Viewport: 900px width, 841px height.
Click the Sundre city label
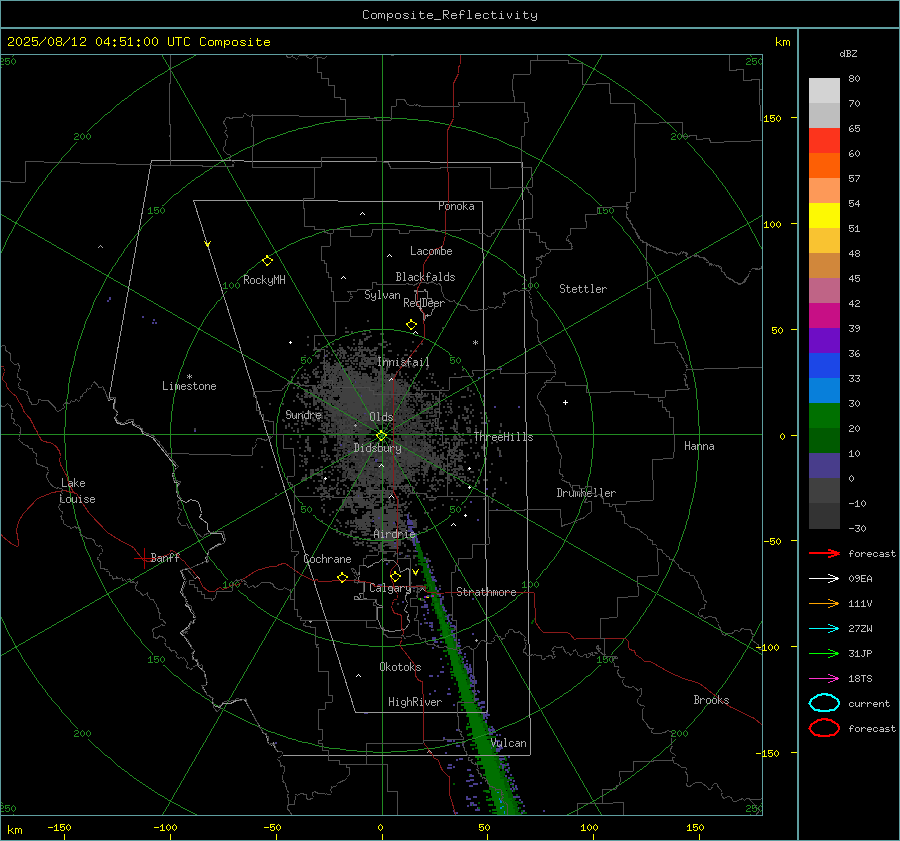tap(303, 414)
